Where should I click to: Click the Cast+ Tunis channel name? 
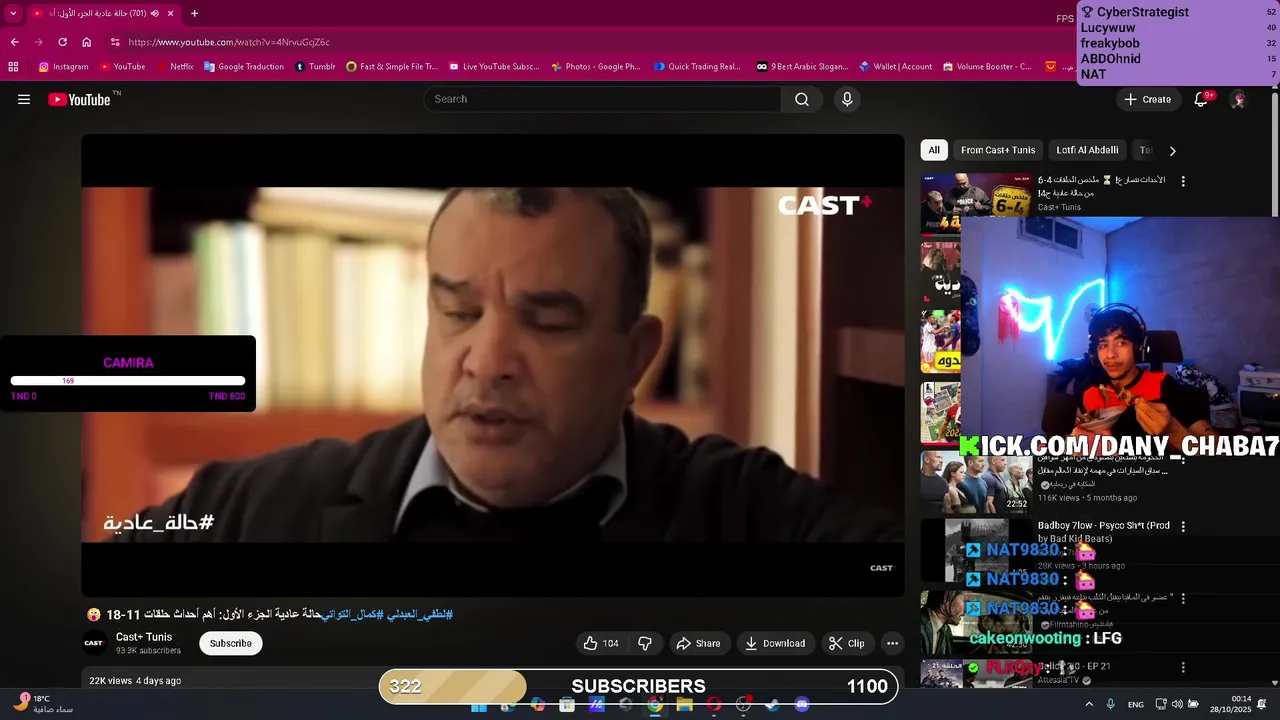(x=144, y=637)
